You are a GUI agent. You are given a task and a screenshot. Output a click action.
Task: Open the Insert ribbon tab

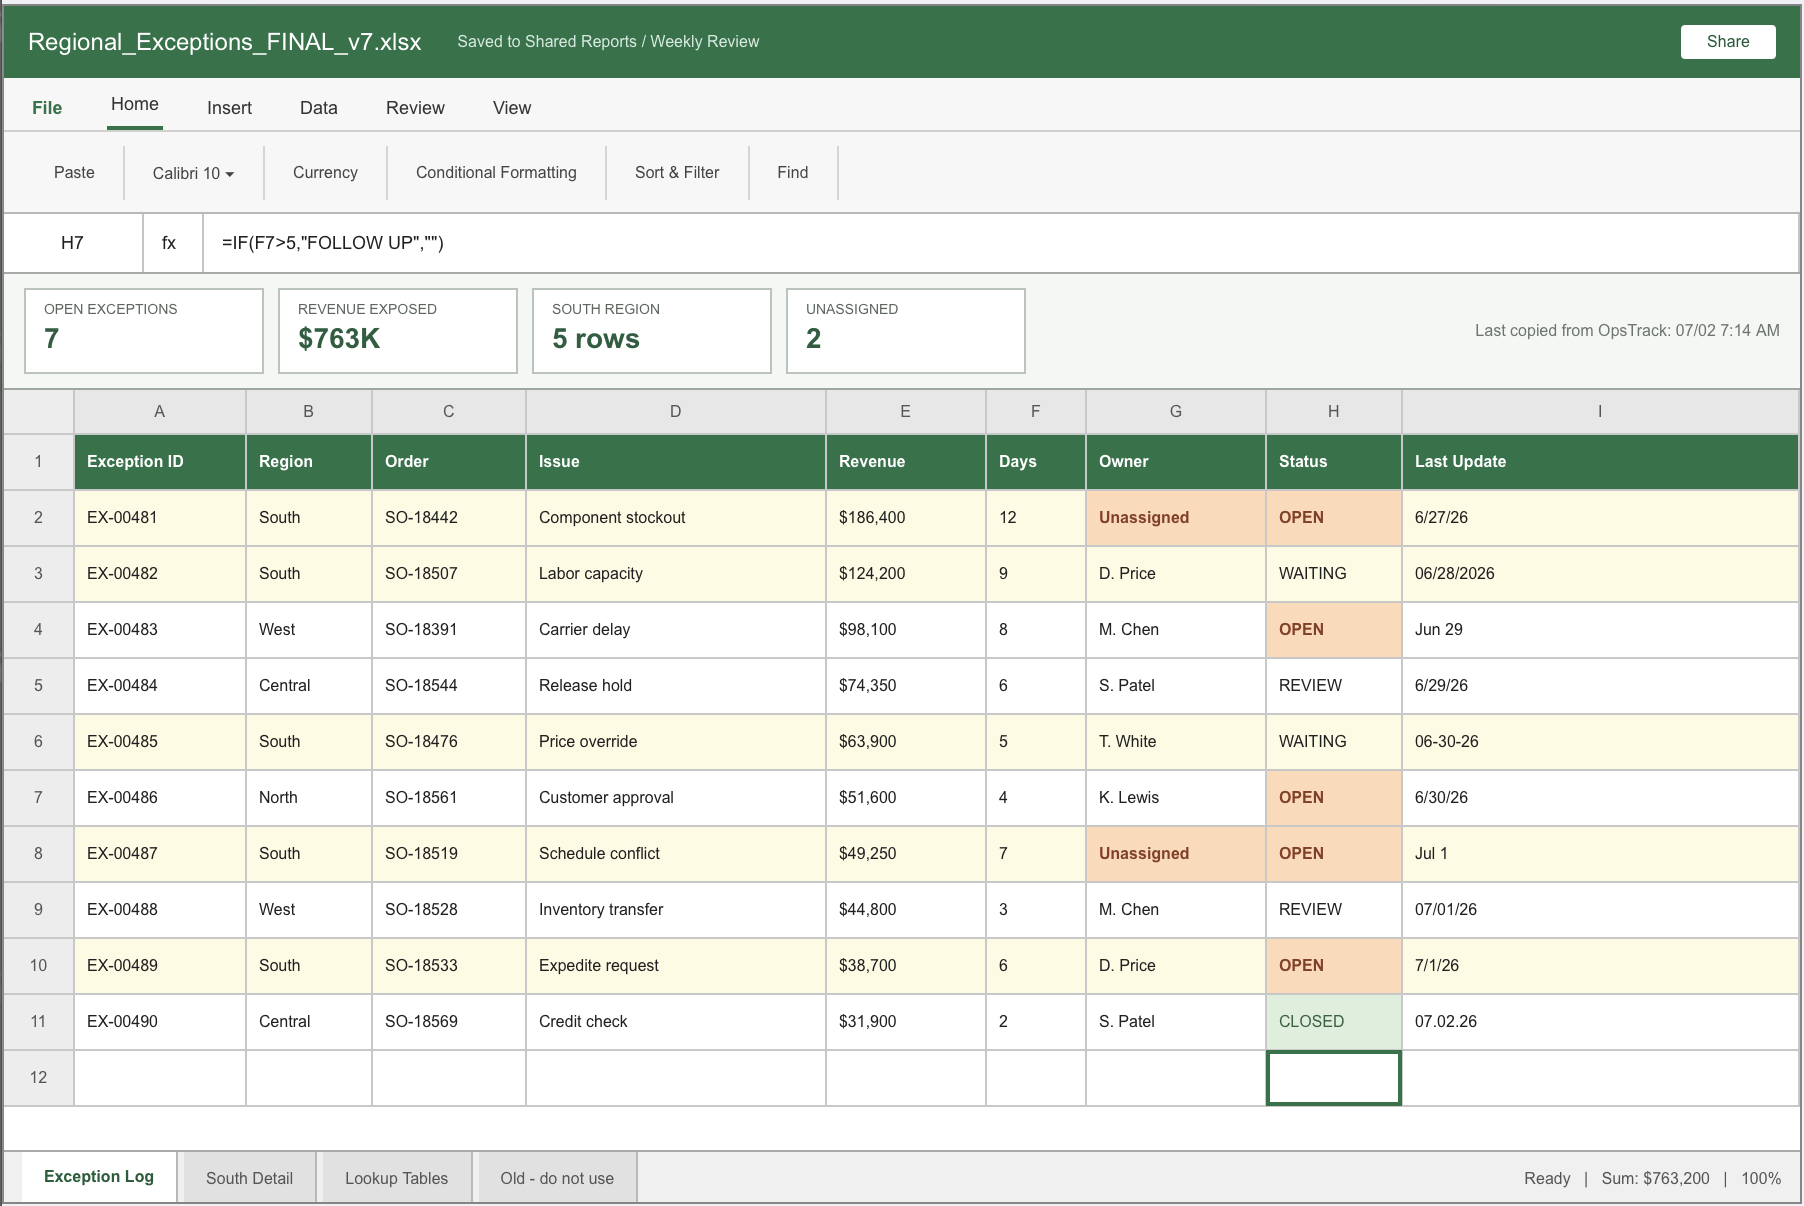[229, 107]
